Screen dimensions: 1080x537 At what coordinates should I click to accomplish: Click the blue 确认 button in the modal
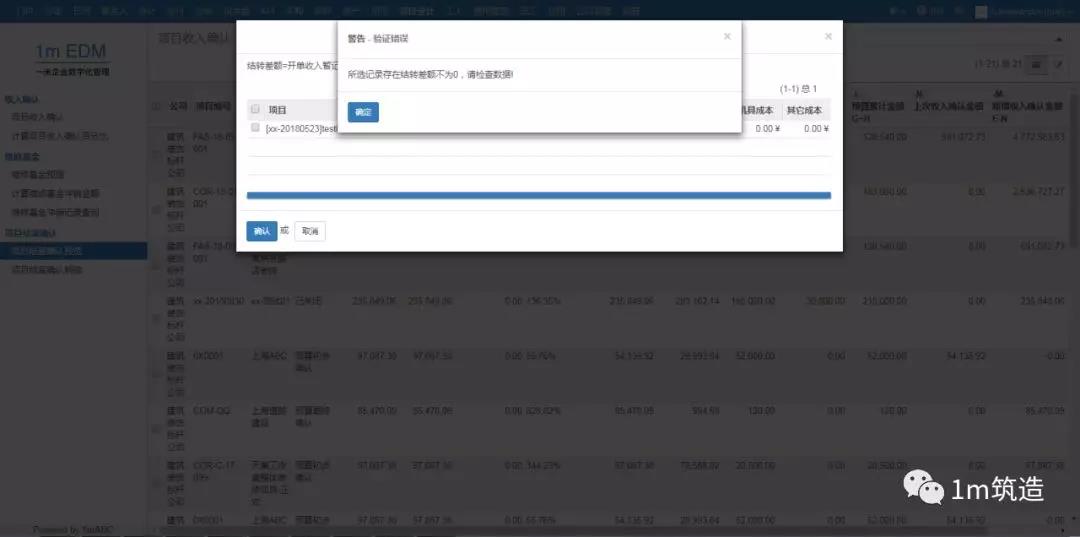point(262,231)
